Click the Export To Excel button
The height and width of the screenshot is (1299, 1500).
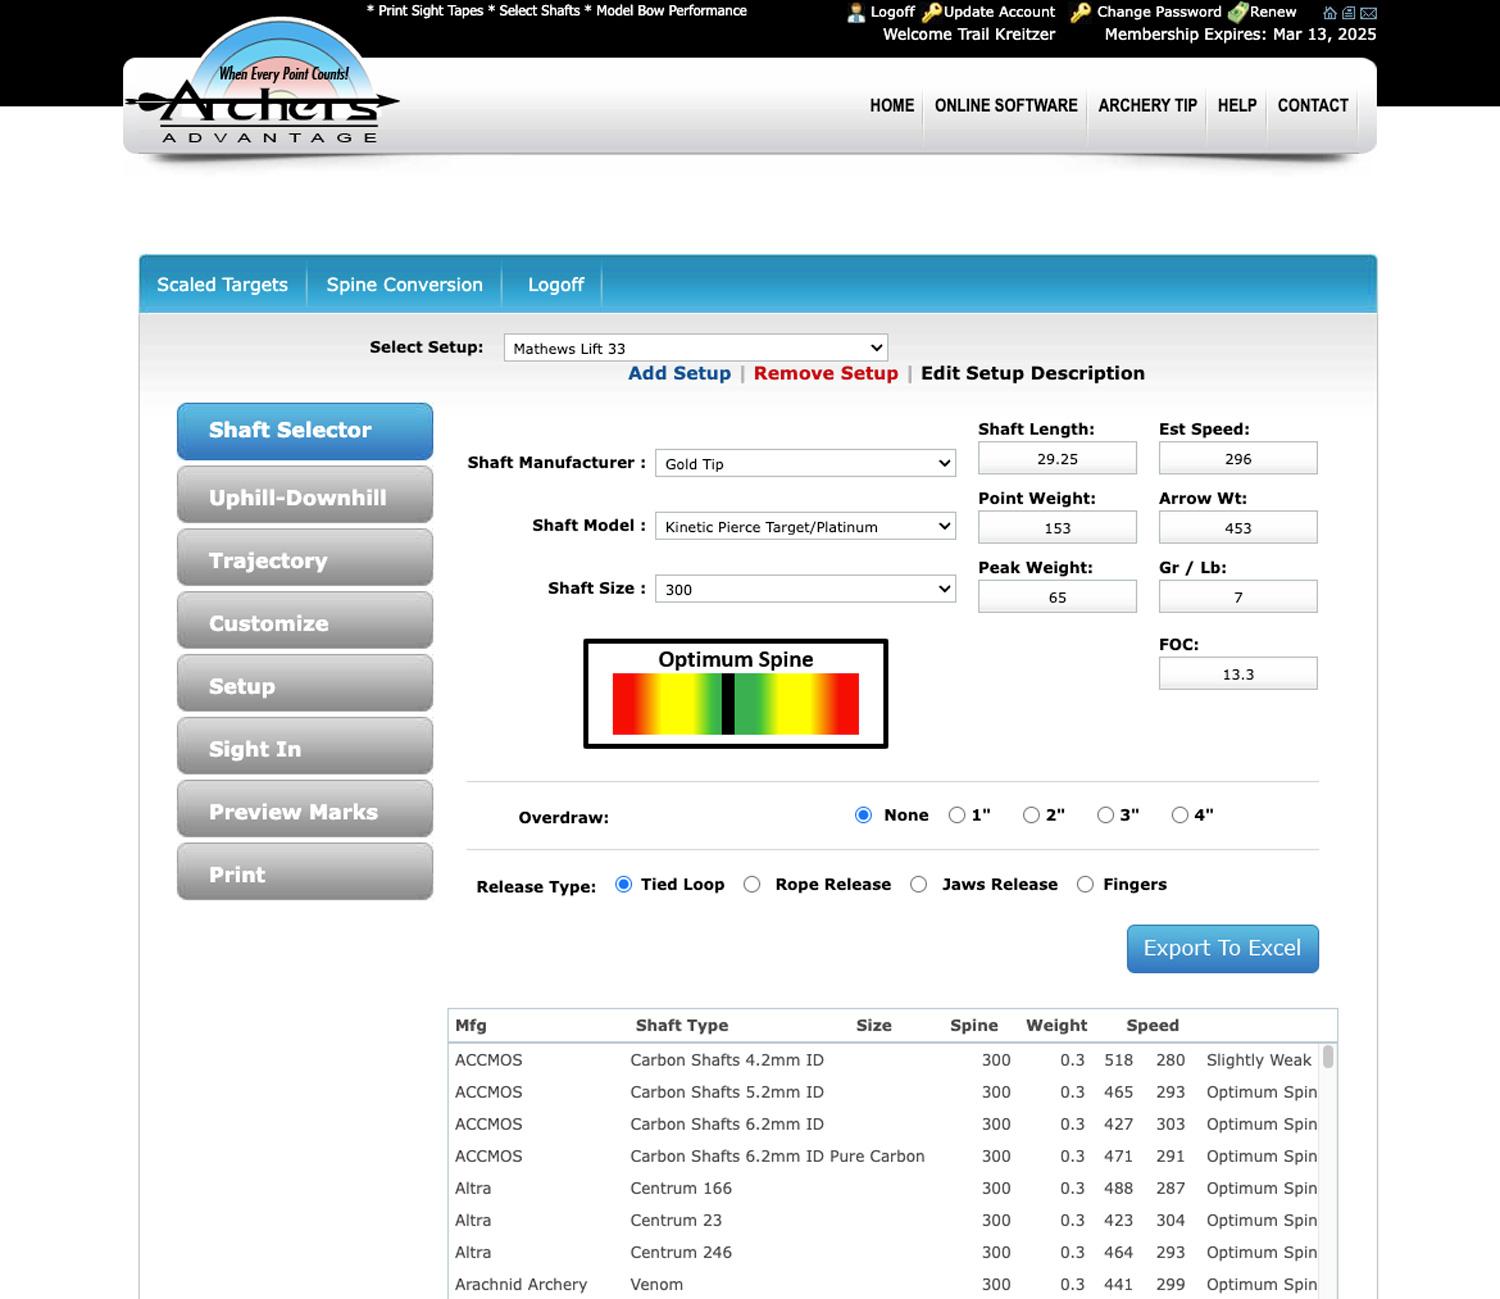click(x=1221, y=948)
